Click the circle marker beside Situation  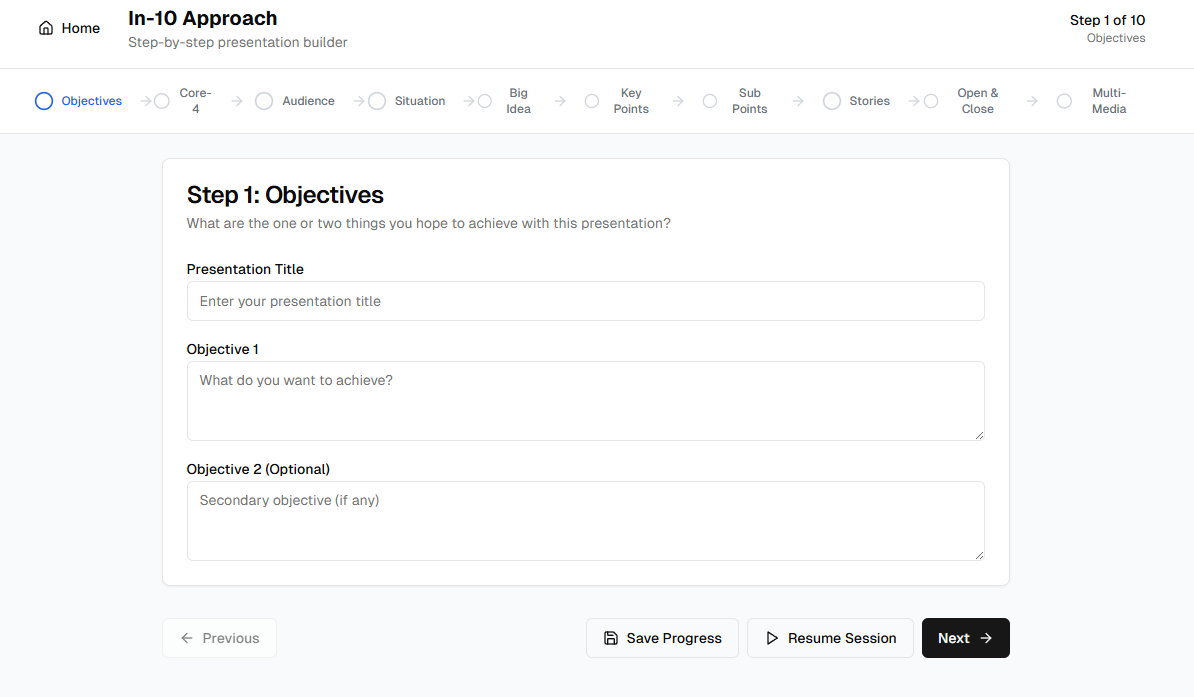coord(377,101)
